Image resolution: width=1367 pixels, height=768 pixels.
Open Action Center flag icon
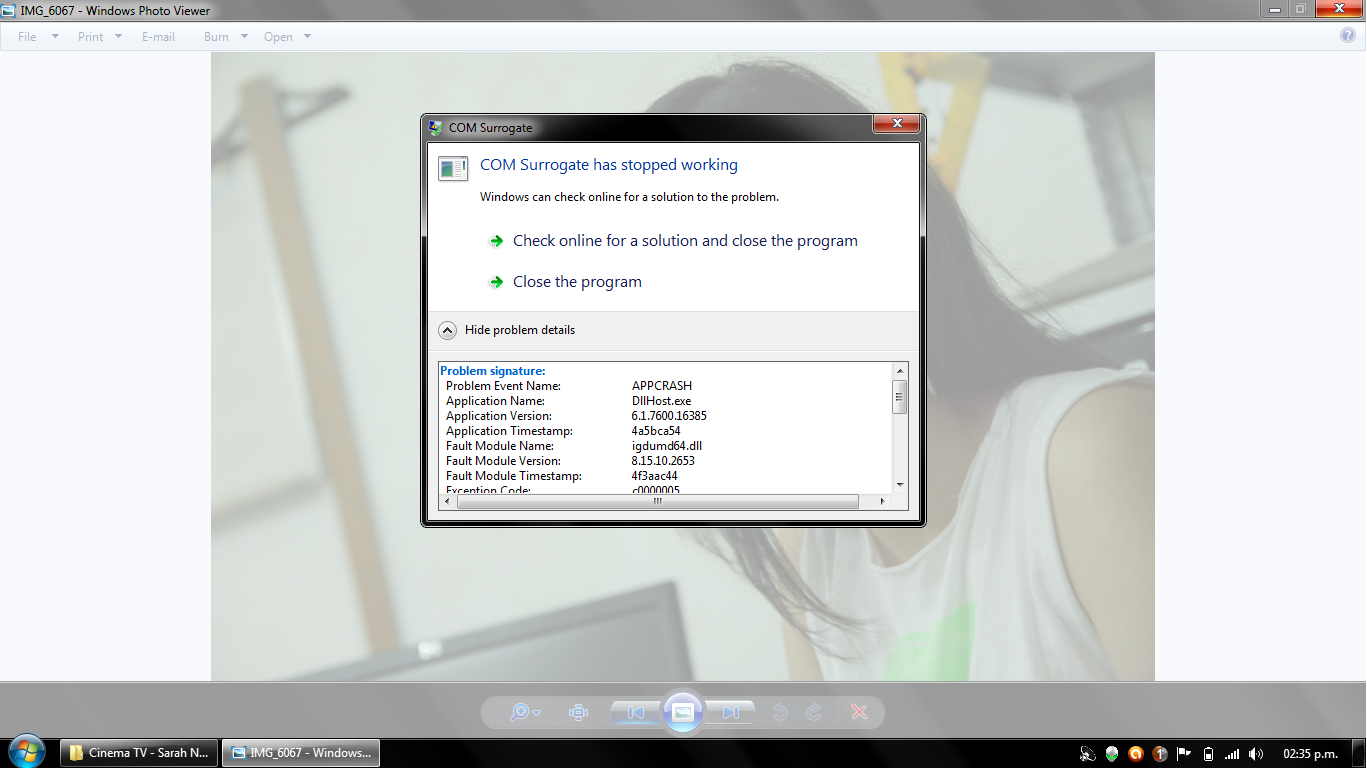tap(1184, 754)
